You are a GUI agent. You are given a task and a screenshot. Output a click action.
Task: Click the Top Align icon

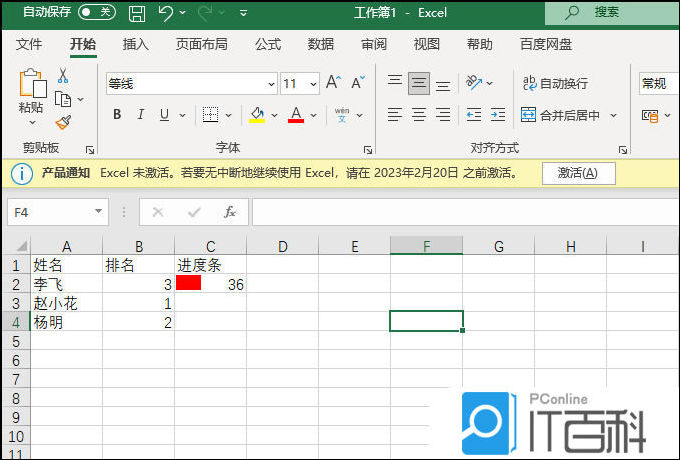[395, 82]
